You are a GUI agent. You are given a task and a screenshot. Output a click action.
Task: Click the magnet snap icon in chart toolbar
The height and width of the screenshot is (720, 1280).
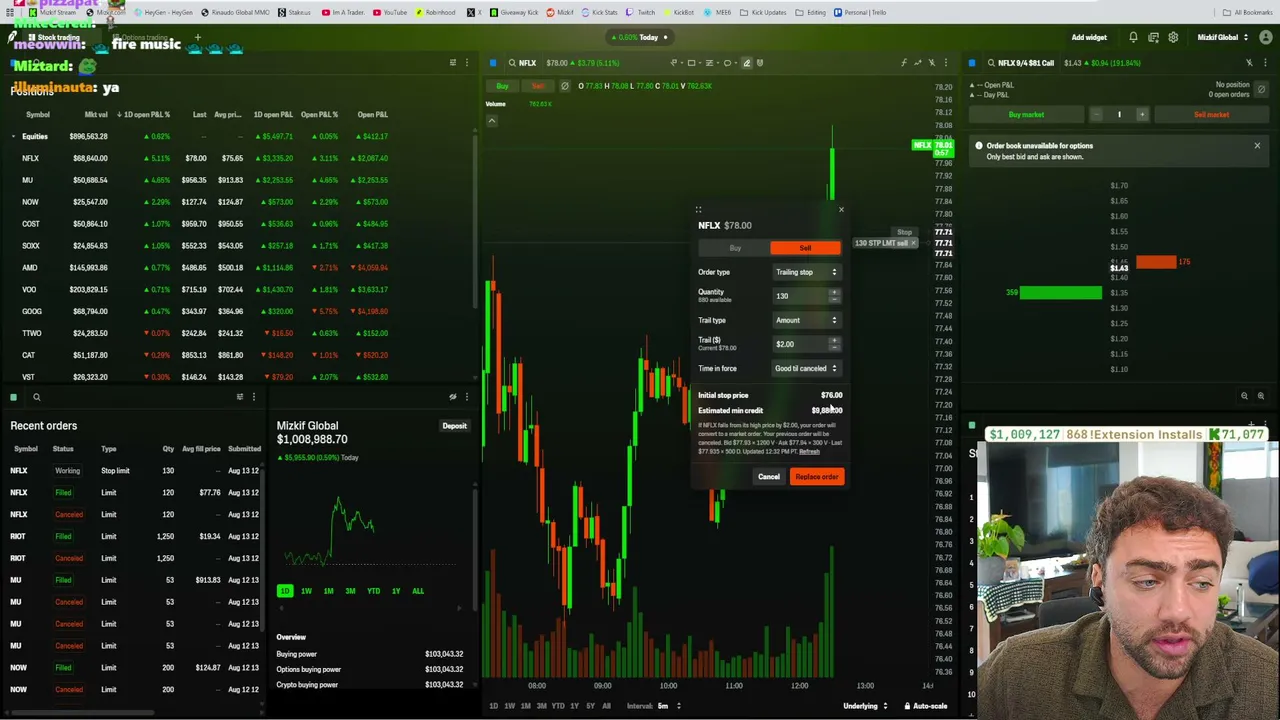tap(760, 63)
